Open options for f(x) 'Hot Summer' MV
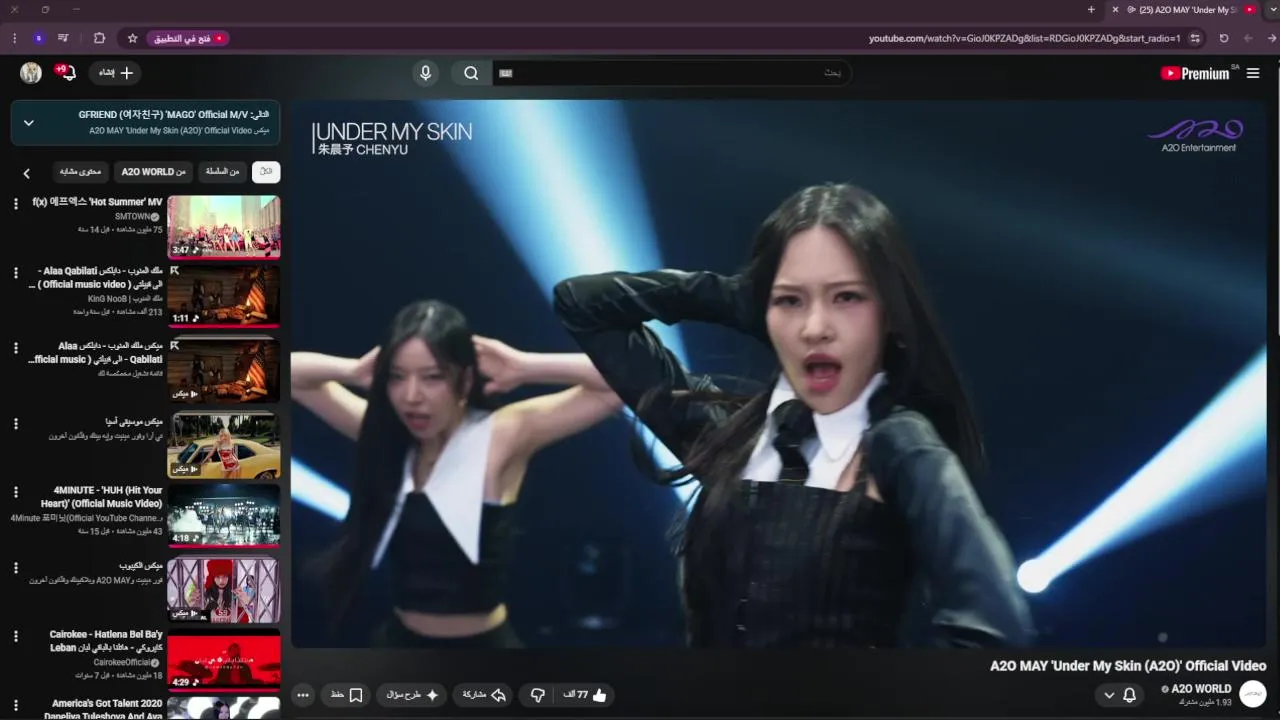Viewport: 1280px width, 720px height. point(15,204)
